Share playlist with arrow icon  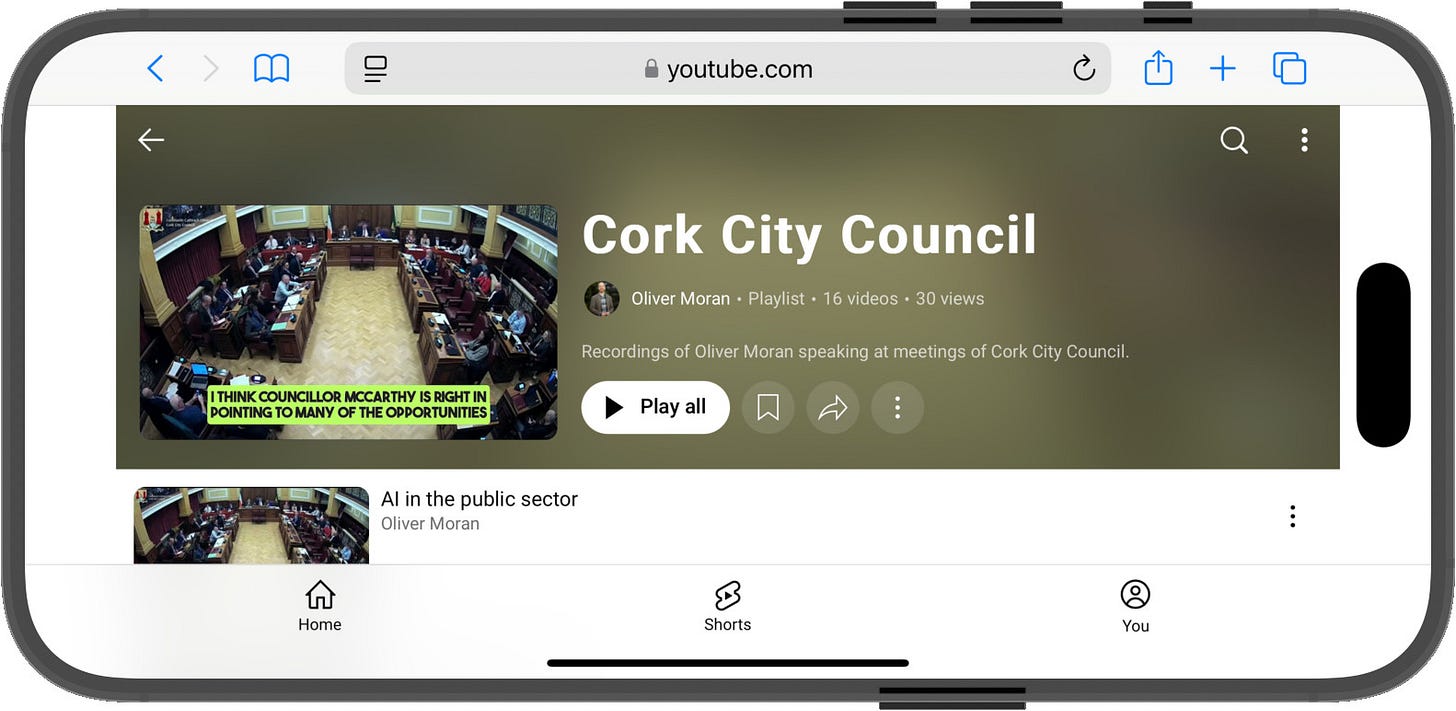tap(833, 407)
